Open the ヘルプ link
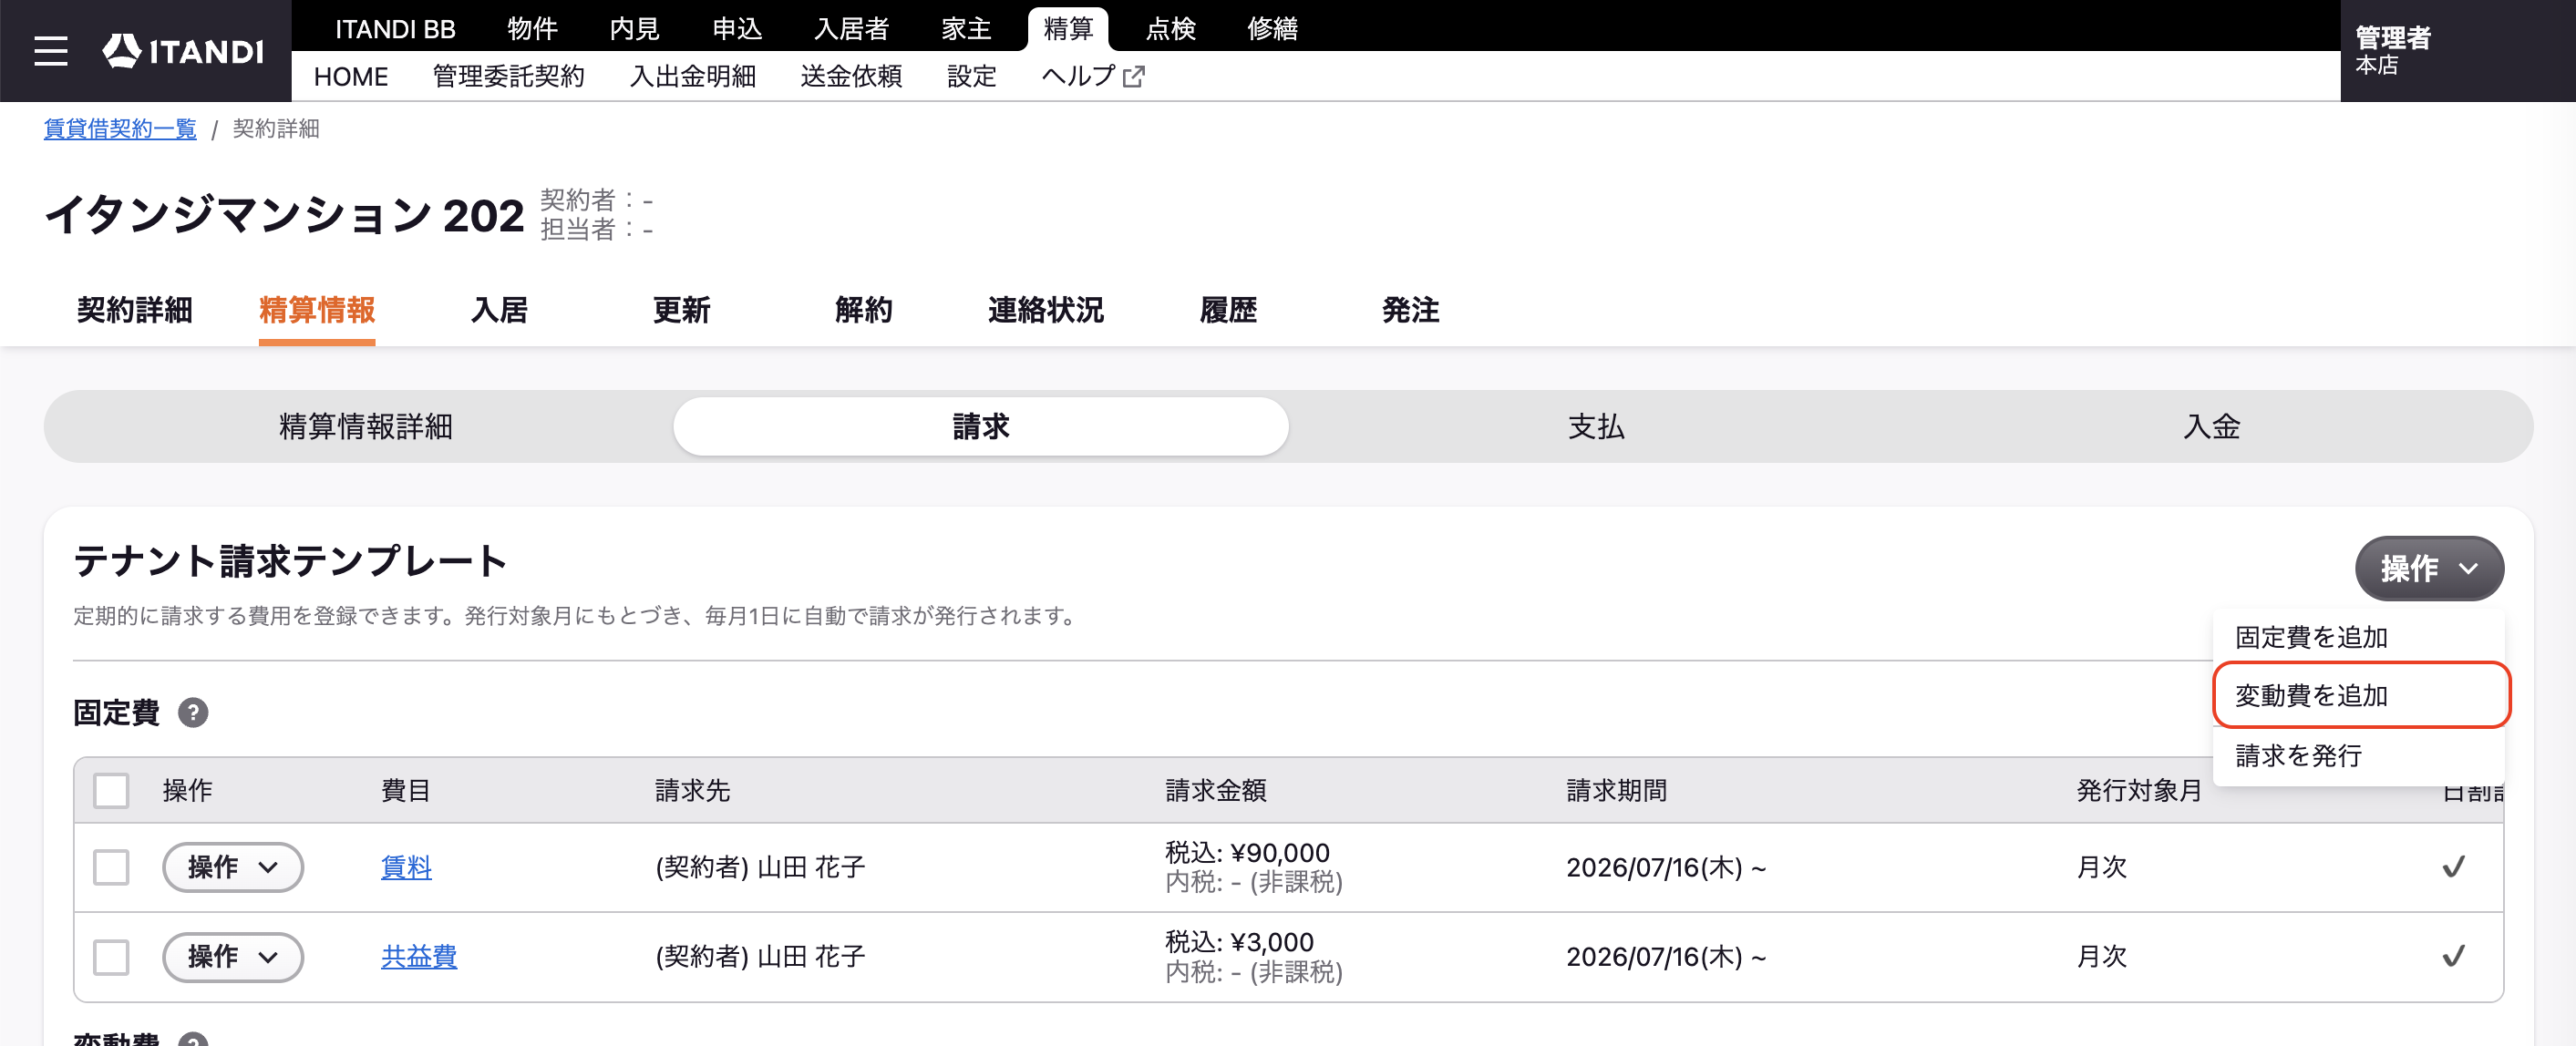The image size is (2576, 1046). pyautogui.click(x=1092, y=76)
